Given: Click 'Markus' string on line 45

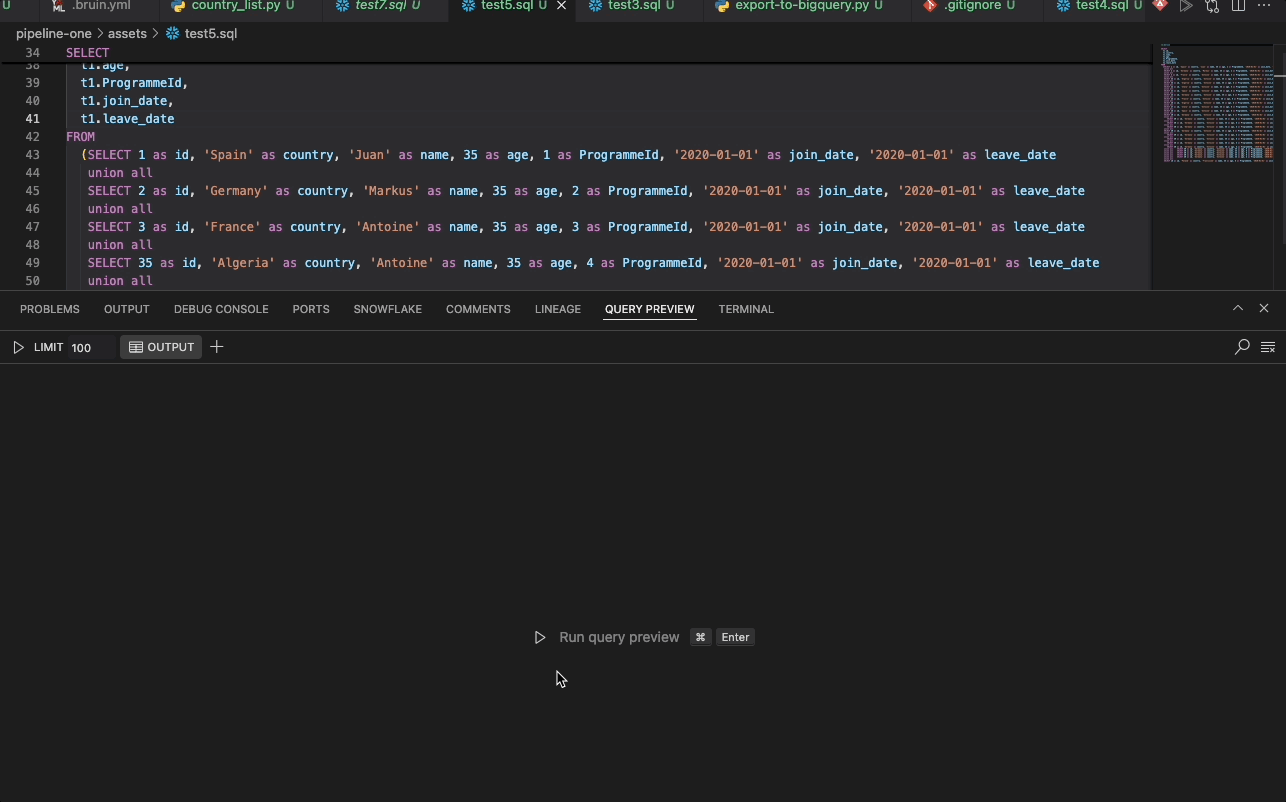Looking at the screenshot, I should [392, 191].
